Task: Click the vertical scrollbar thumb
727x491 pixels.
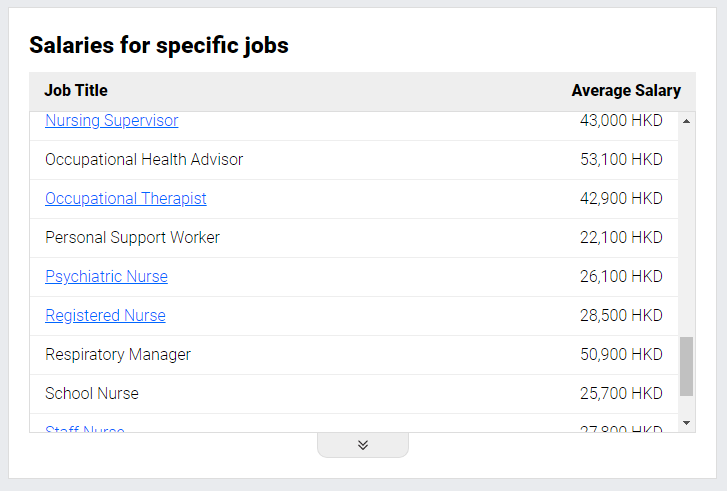Action: click(x=687, y=366)
